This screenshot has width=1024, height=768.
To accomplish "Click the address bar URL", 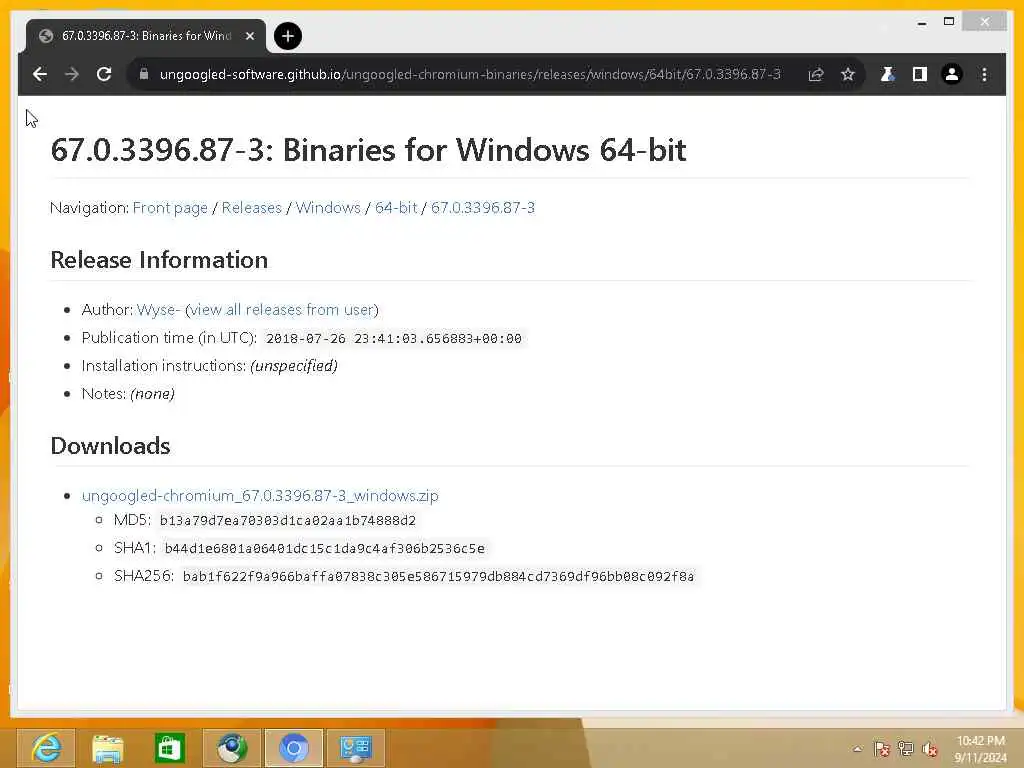I will pyautogui.click(x=470, y=74).
